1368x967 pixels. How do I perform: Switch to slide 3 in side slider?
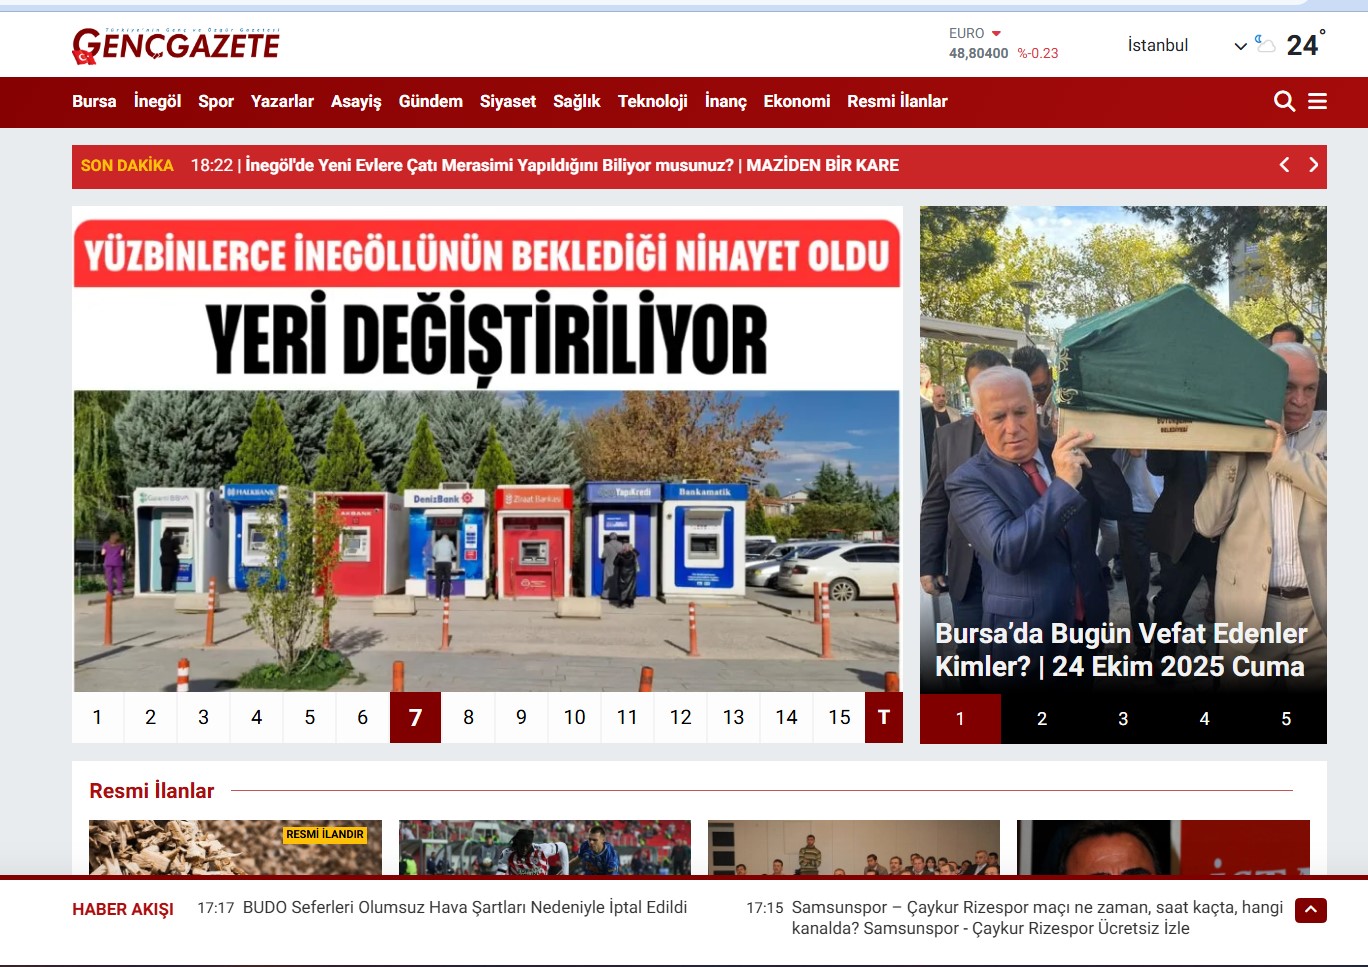tap(1123, 719)
